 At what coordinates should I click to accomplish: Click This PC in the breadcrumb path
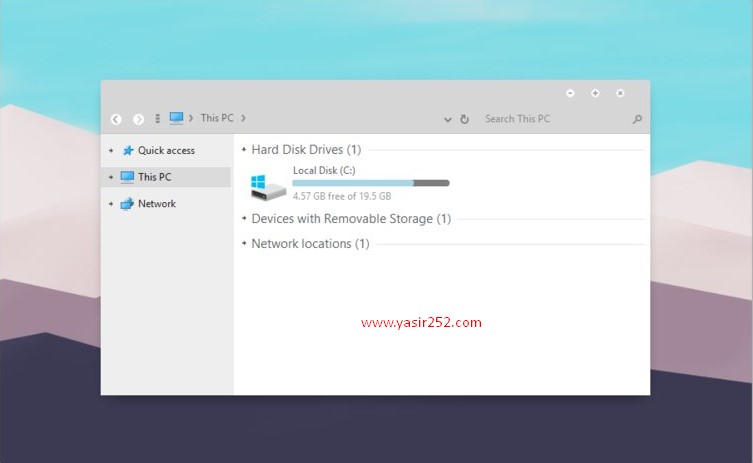(216, 118)
